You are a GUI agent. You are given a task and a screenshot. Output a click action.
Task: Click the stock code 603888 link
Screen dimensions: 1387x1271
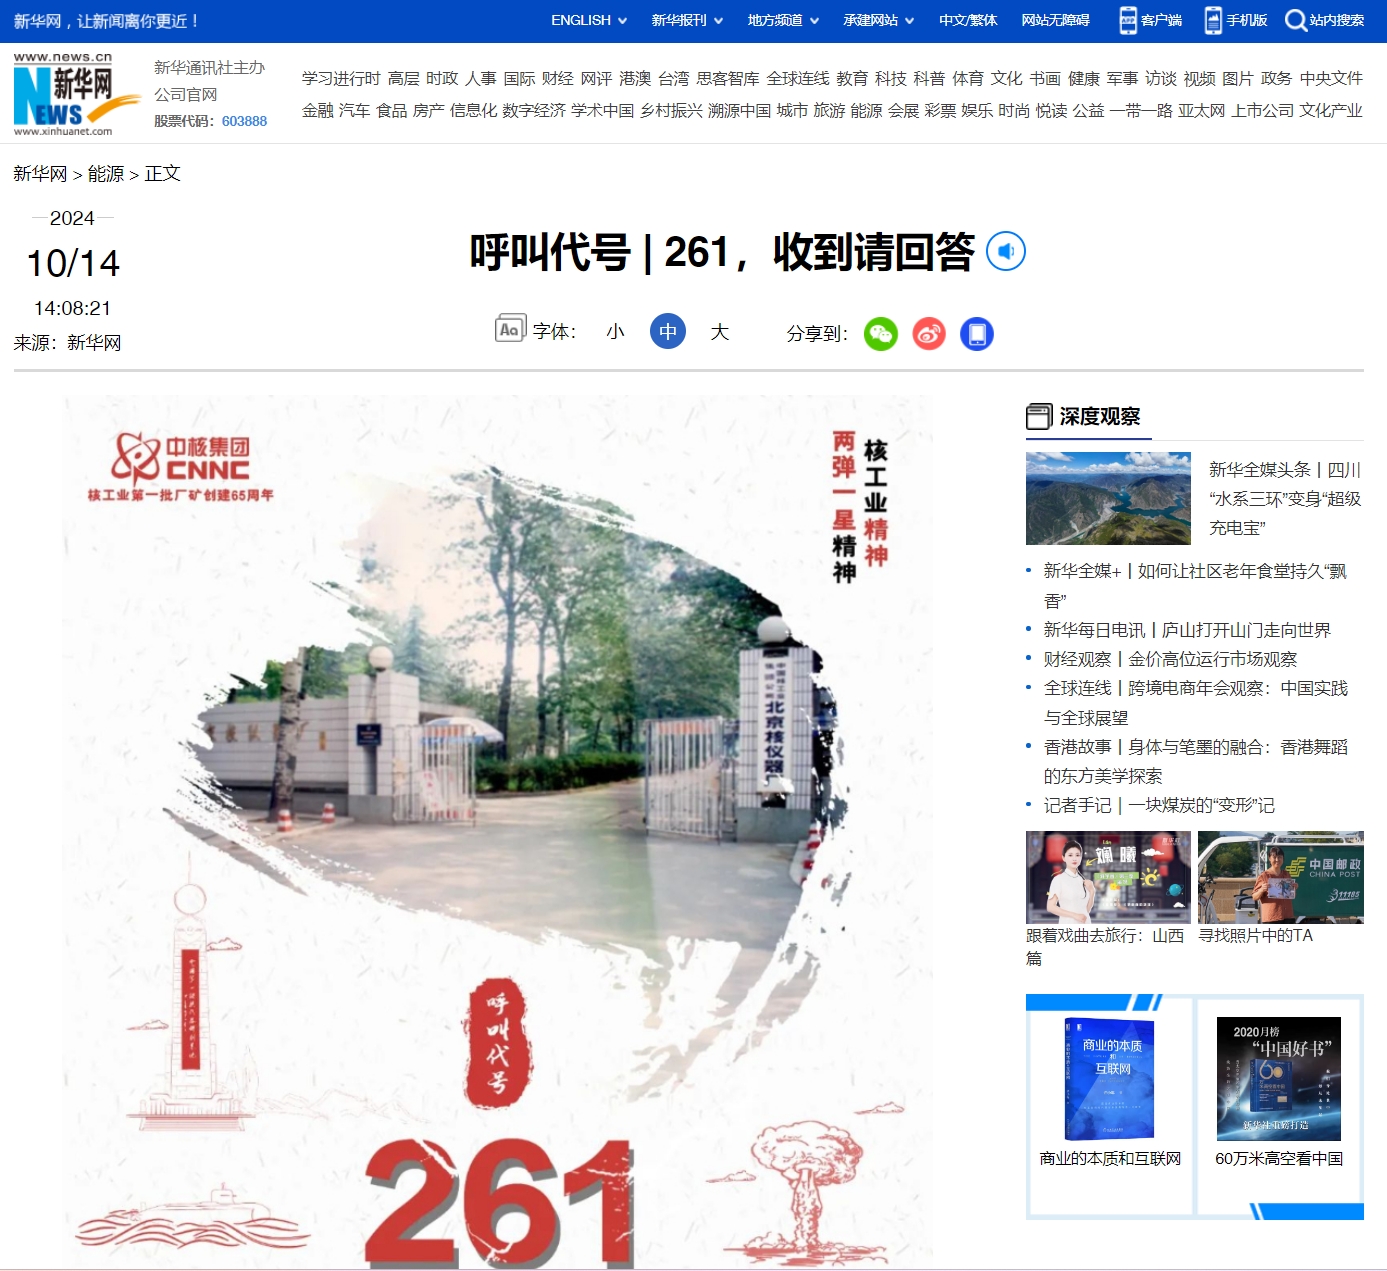click(244, 121)
